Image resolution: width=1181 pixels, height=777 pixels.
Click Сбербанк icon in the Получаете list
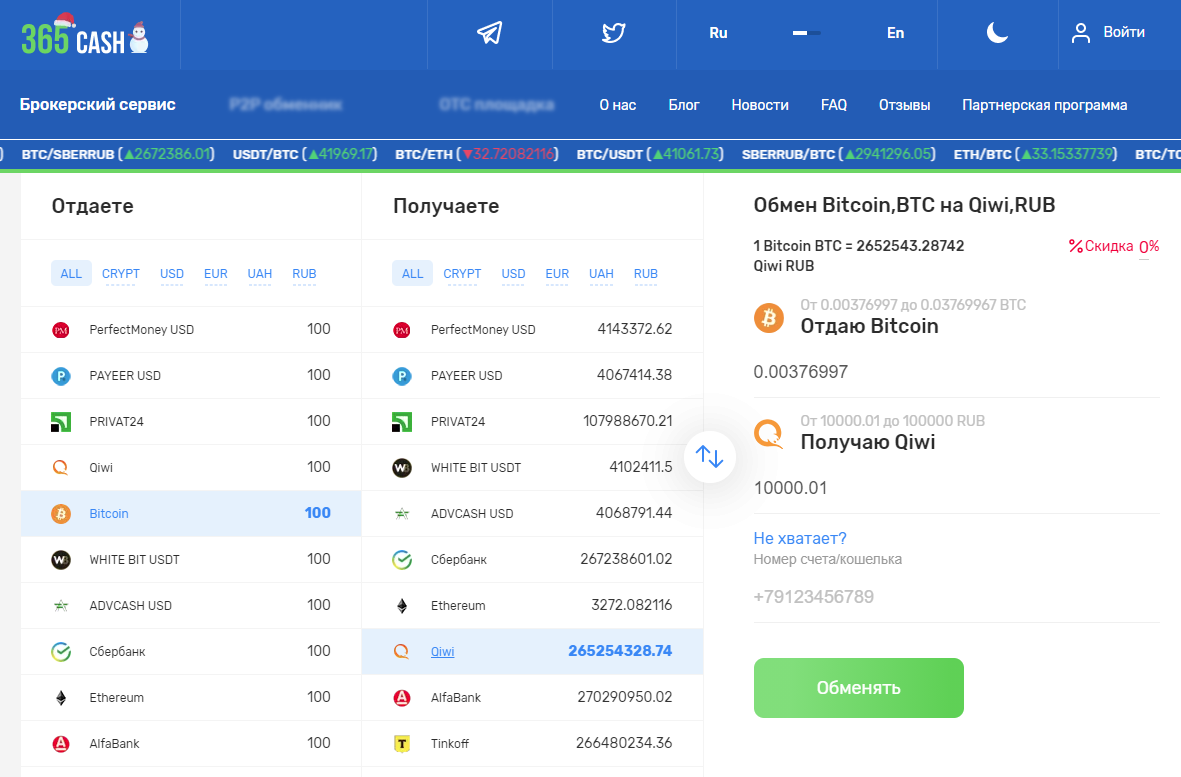(x=402, y=559)
